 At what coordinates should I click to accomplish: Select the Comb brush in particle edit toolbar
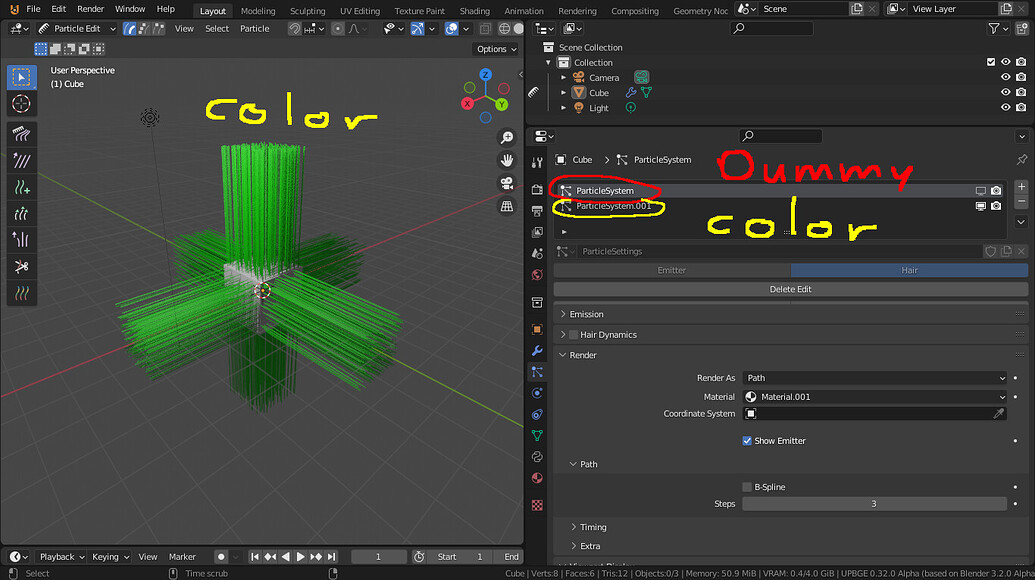[21, 133]
